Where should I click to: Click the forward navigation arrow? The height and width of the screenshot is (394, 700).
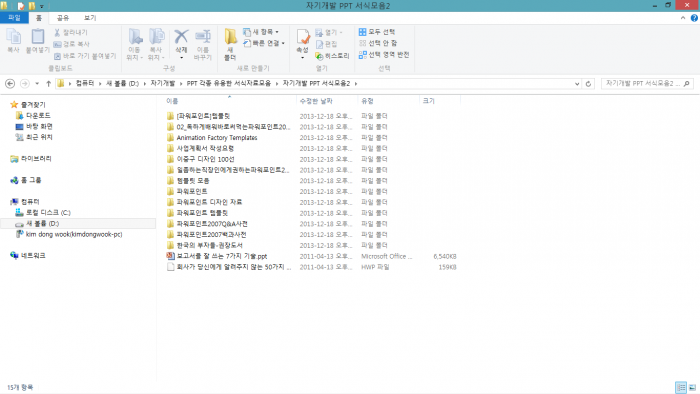pyautogui.click(x=25, y=83)
